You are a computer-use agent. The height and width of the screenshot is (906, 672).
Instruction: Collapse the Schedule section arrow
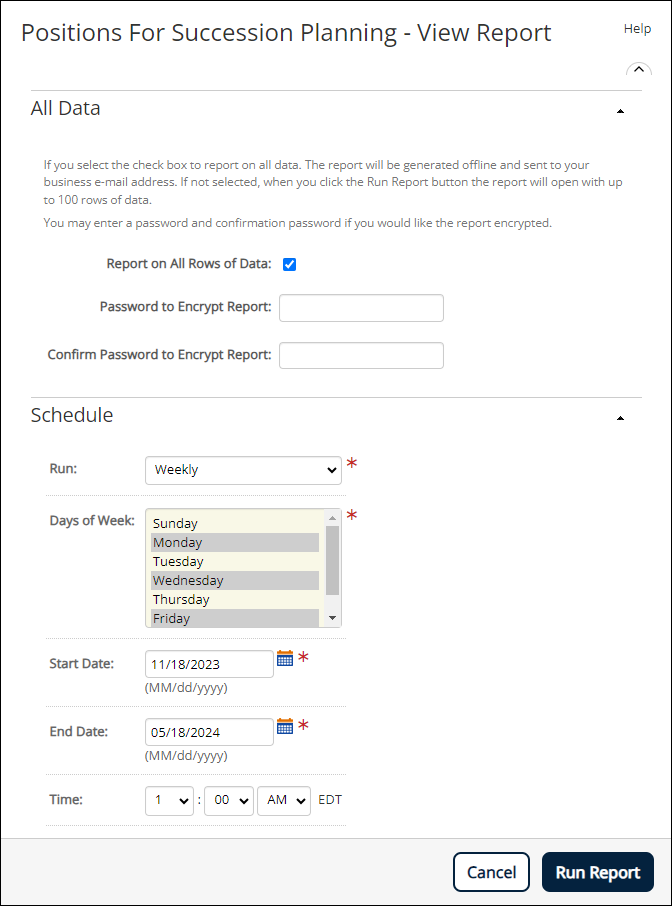(x=621, y=418)
